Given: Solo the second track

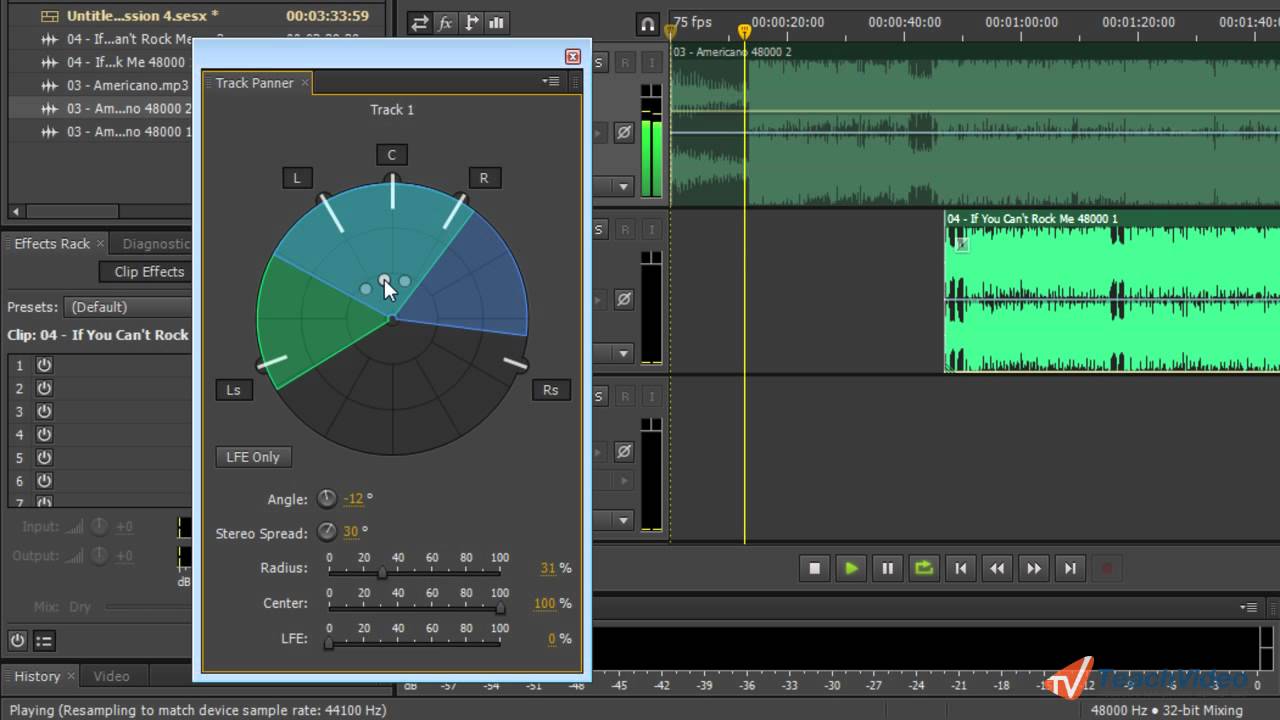Looking at the screenshot, I should pos(599,230).
